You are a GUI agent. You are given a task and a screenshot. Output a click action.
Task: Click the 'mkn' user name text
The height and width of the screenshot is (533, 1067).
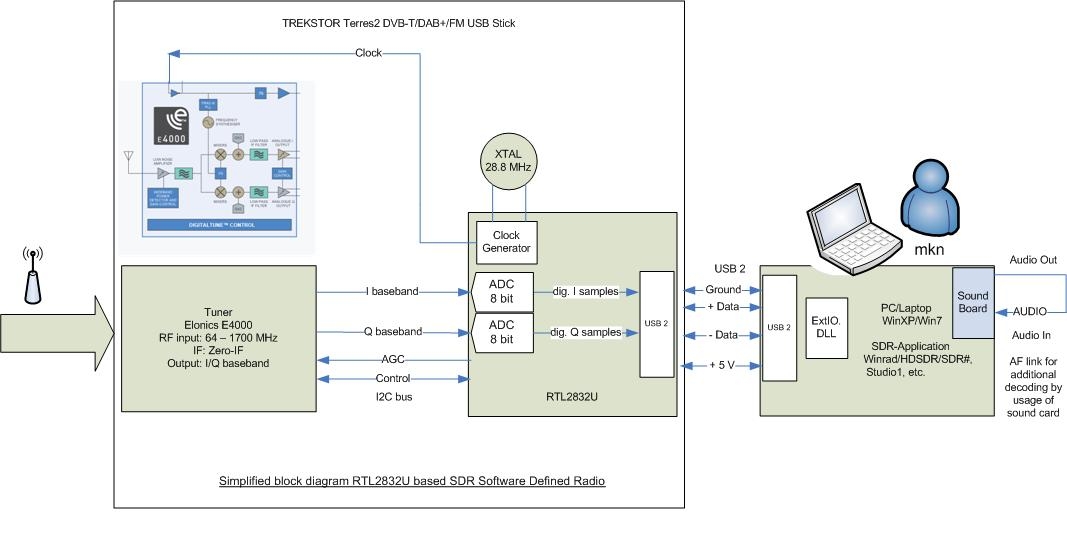tap(929, 250)
